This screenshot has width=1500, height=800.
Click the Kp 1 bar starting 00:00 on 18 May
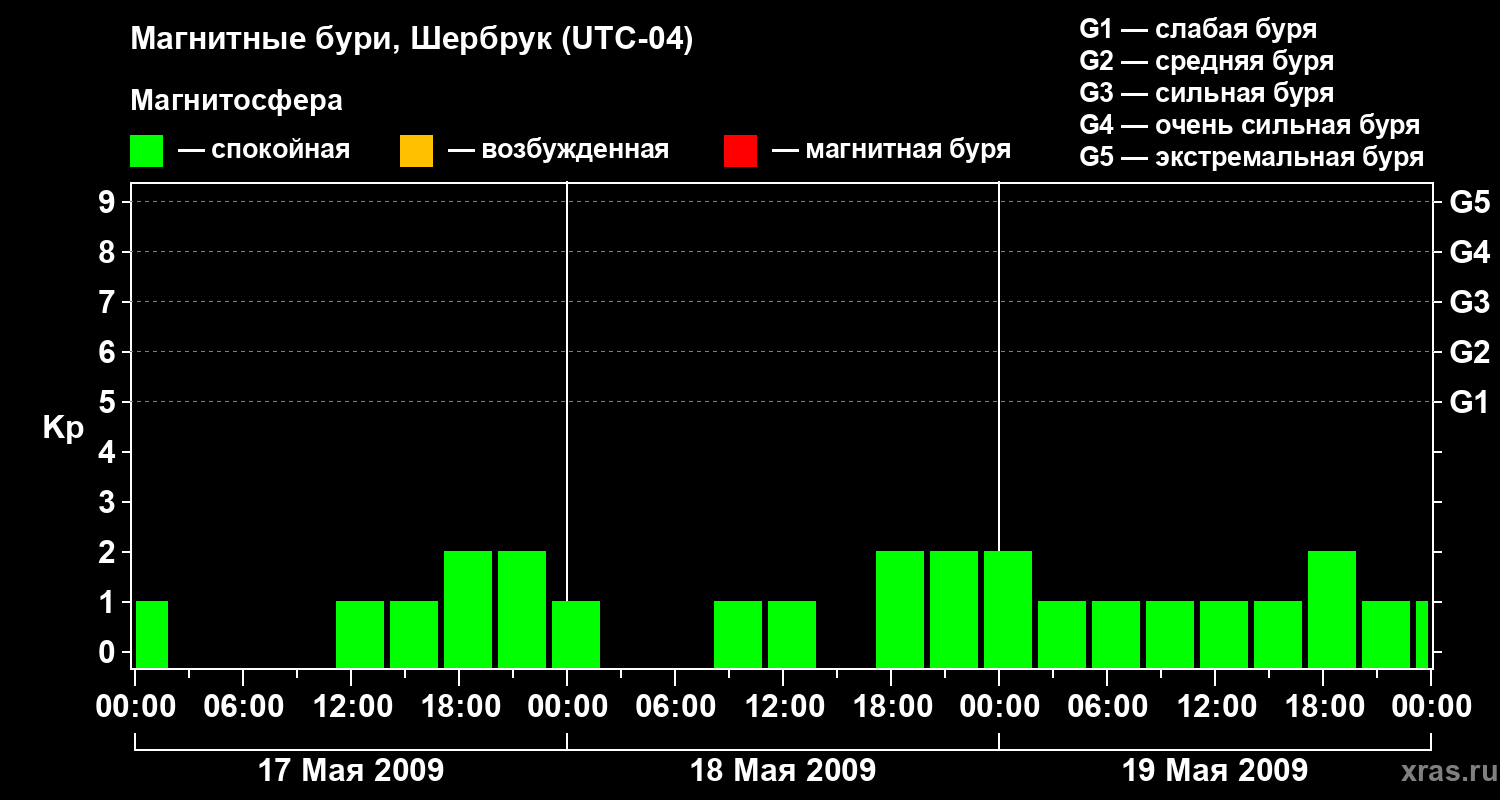pos(576,634)
